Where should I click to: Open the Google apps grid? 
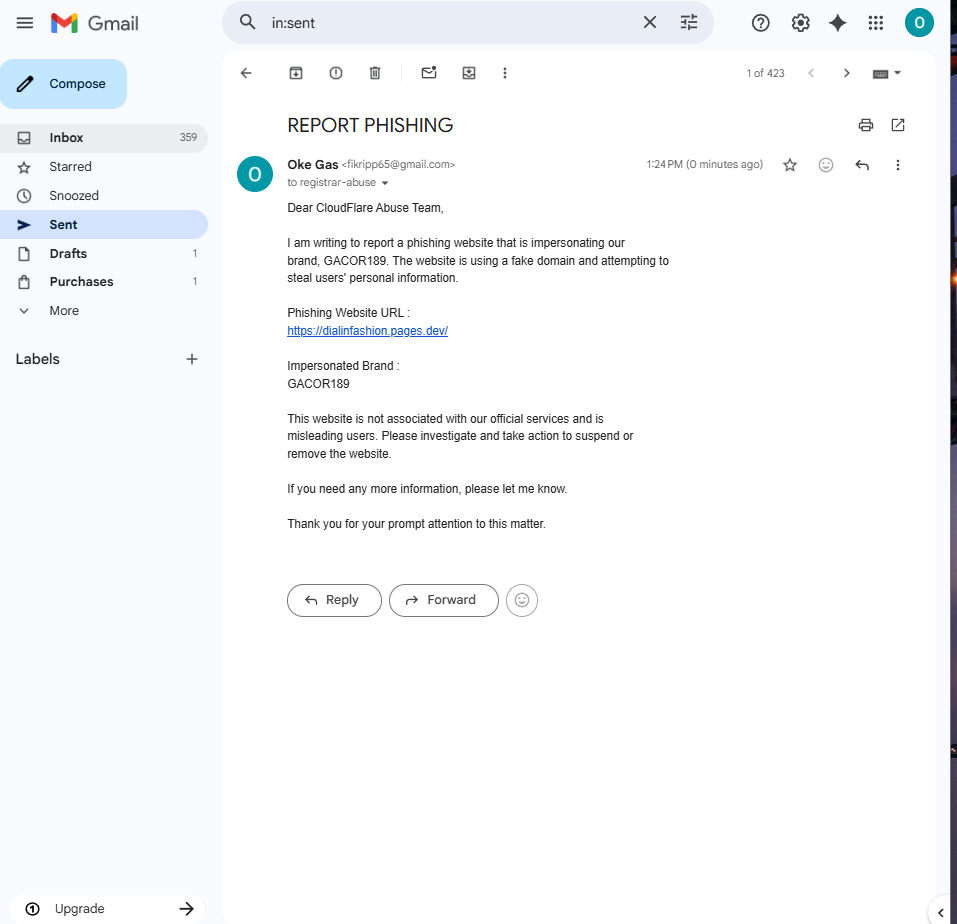(875, 23)
